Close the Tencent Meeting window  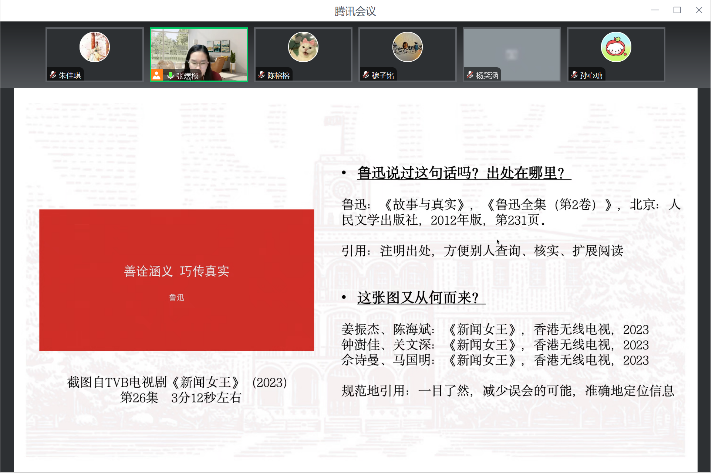(x=699, y=10)
